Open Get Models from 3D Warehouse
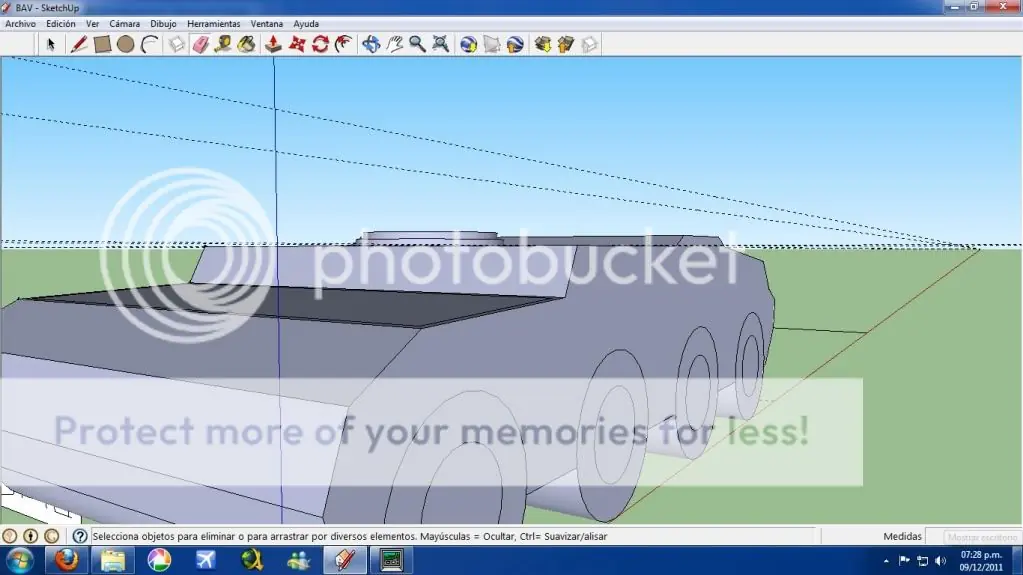 tap(542, 44)
